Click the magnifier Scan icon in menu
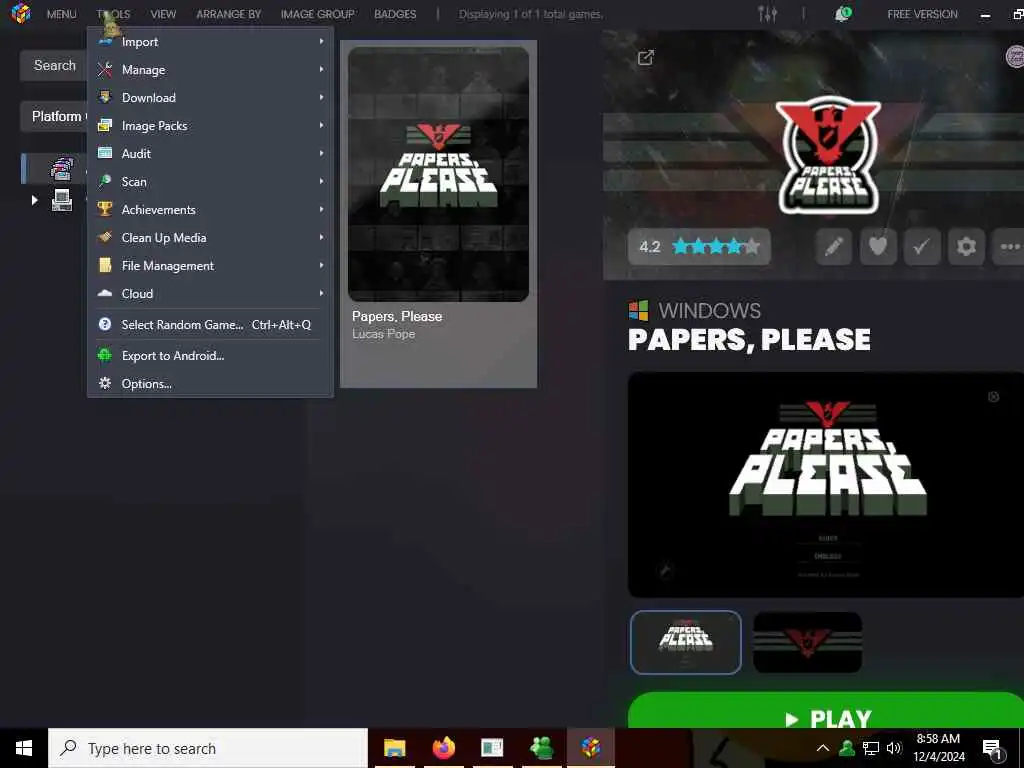 104,181
